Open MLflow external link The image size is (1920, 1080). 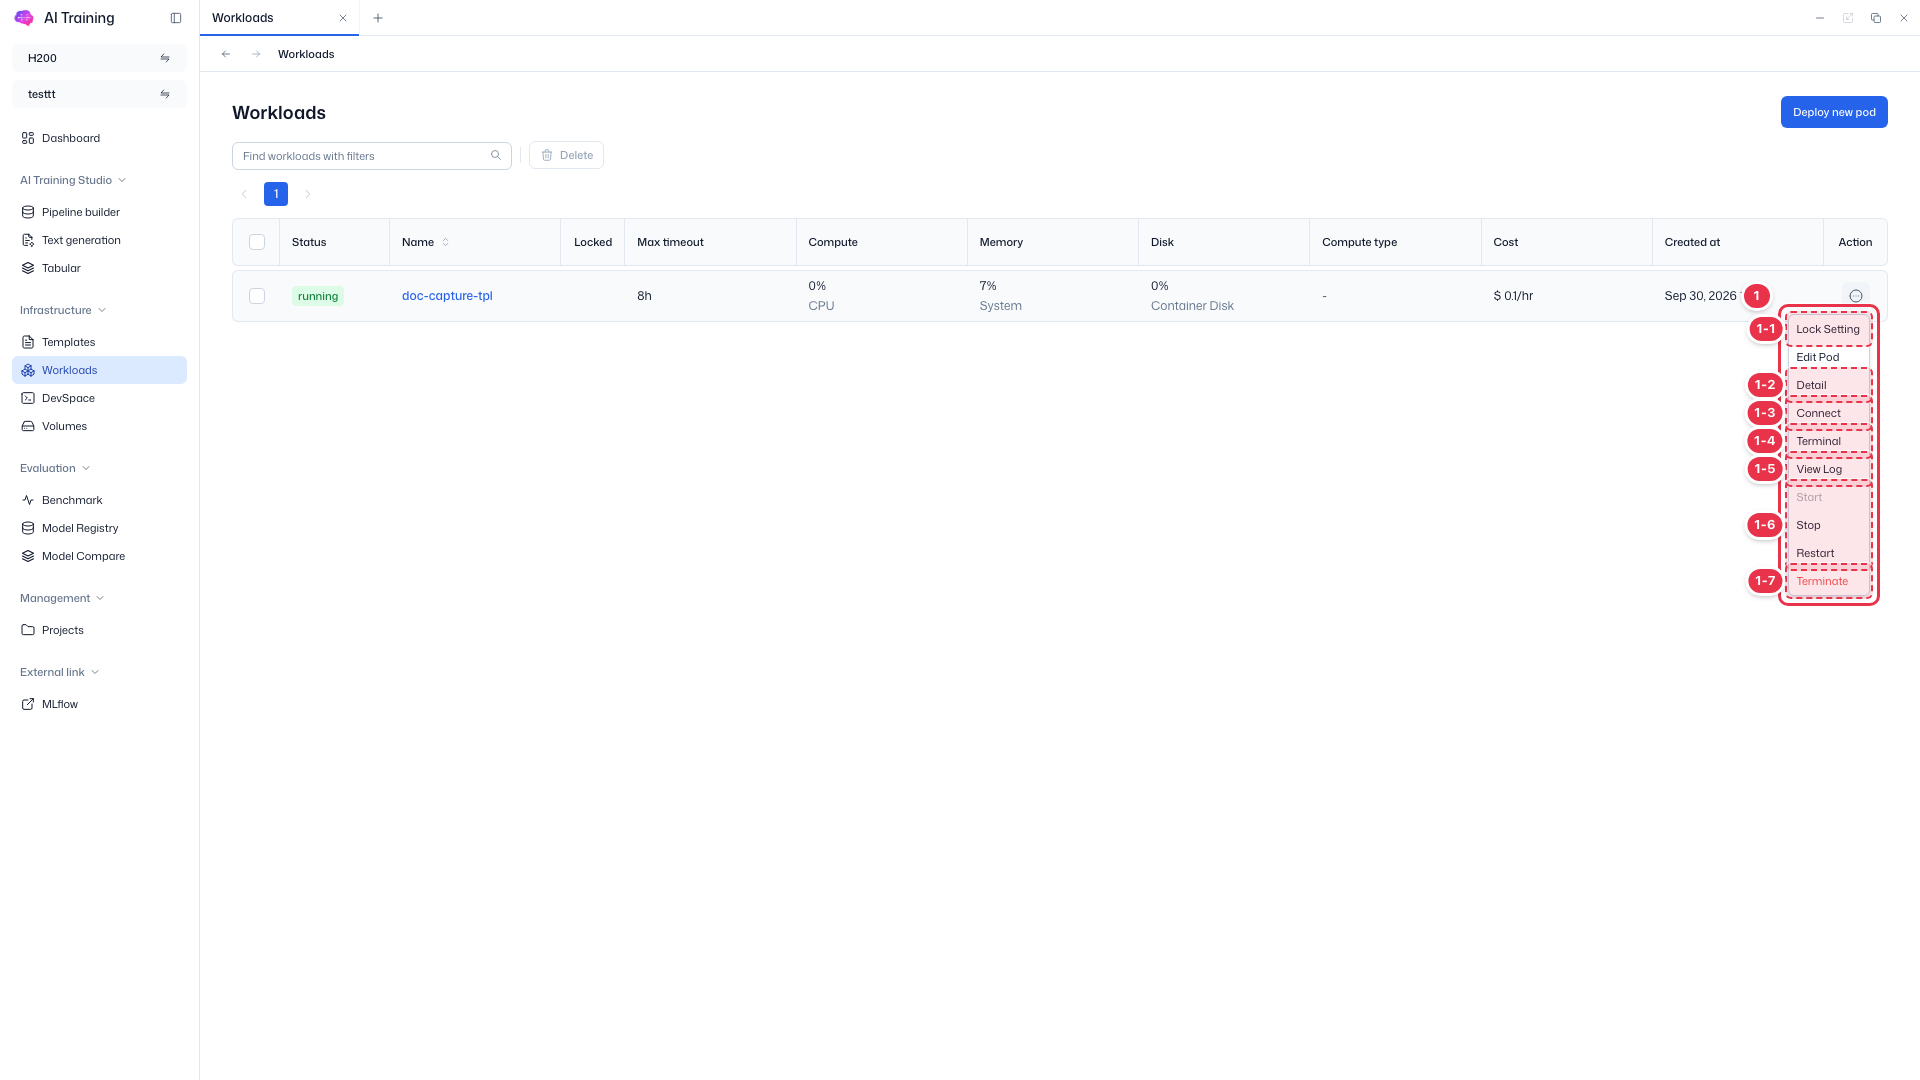tap(99, 704)
